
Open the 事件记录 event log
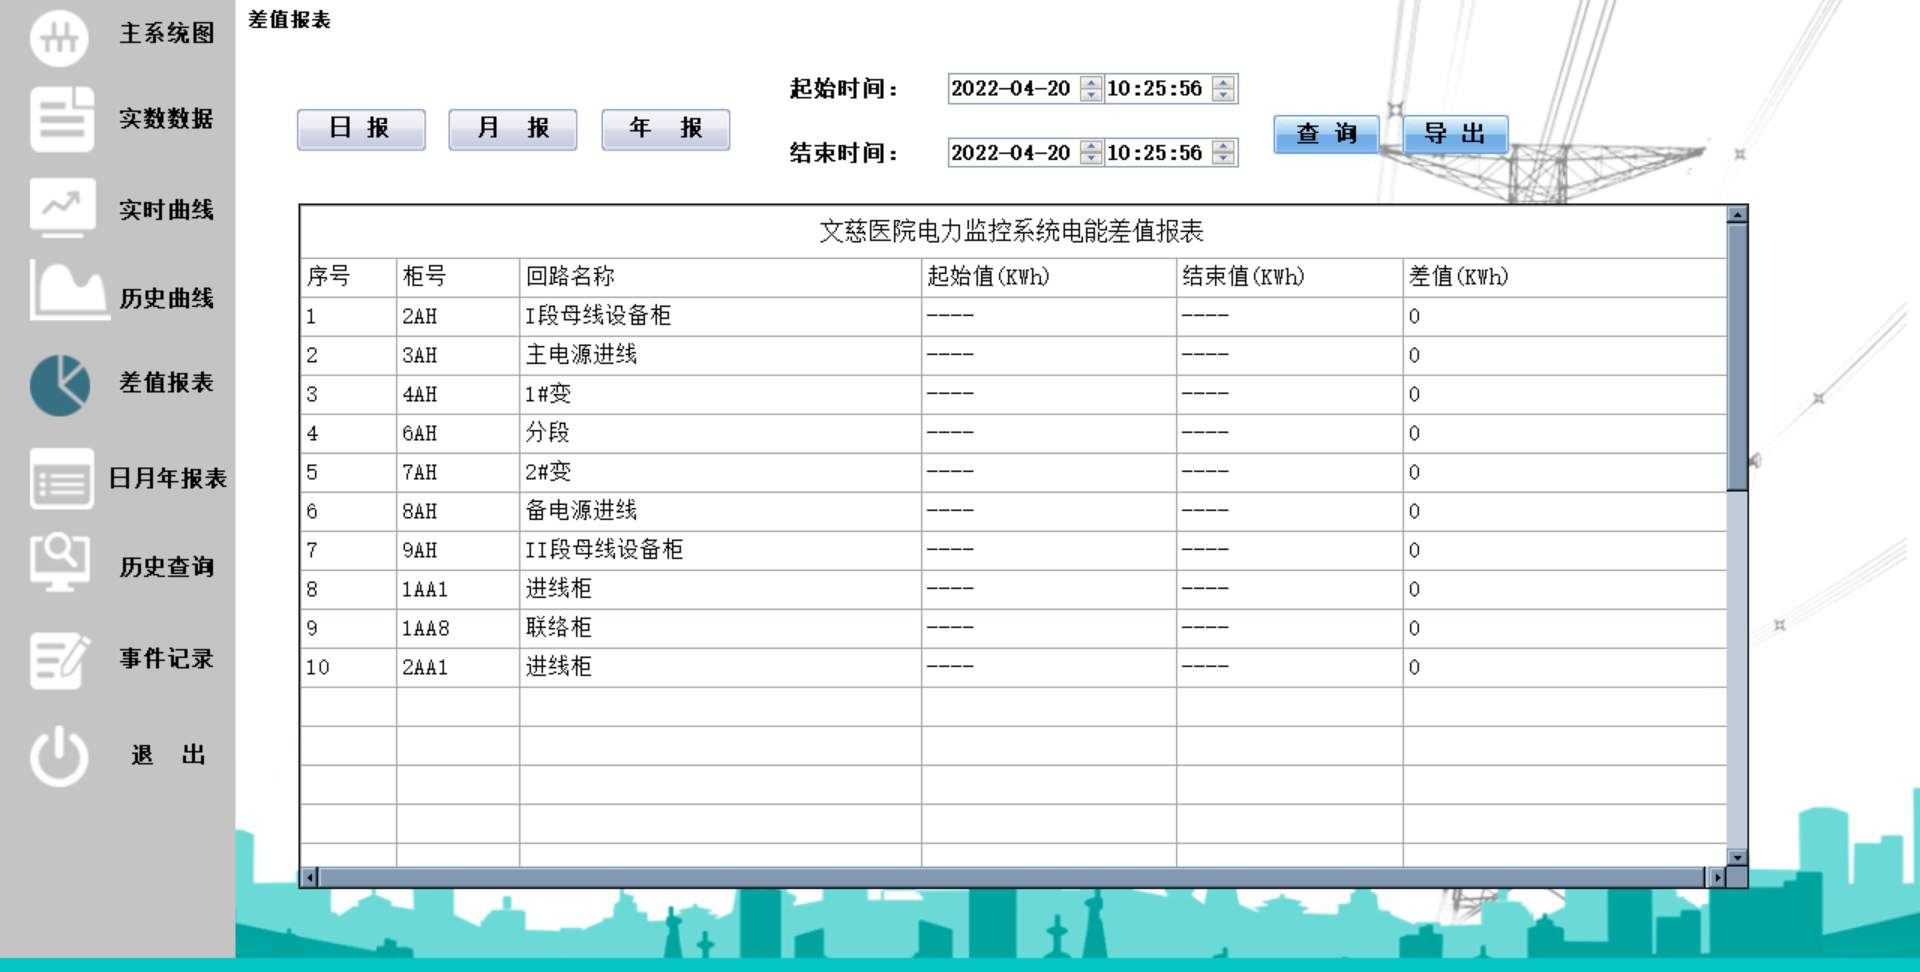pos(120,658)
